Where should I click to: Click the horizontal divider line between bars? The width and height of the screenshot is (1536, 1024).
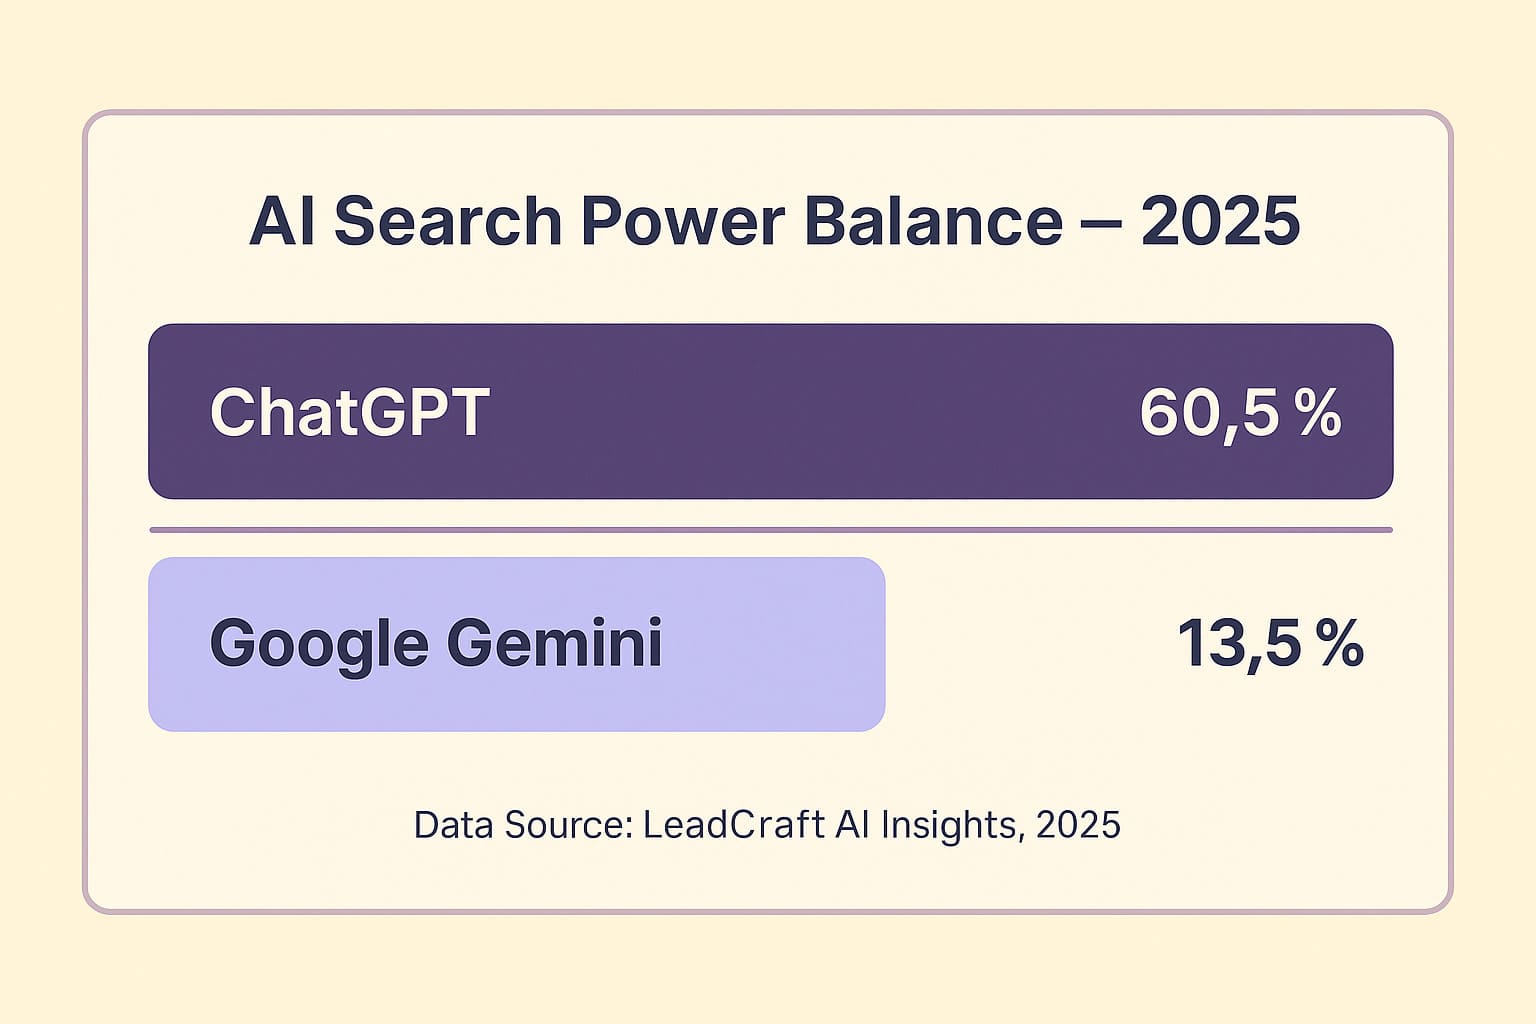tap(770, 529)
